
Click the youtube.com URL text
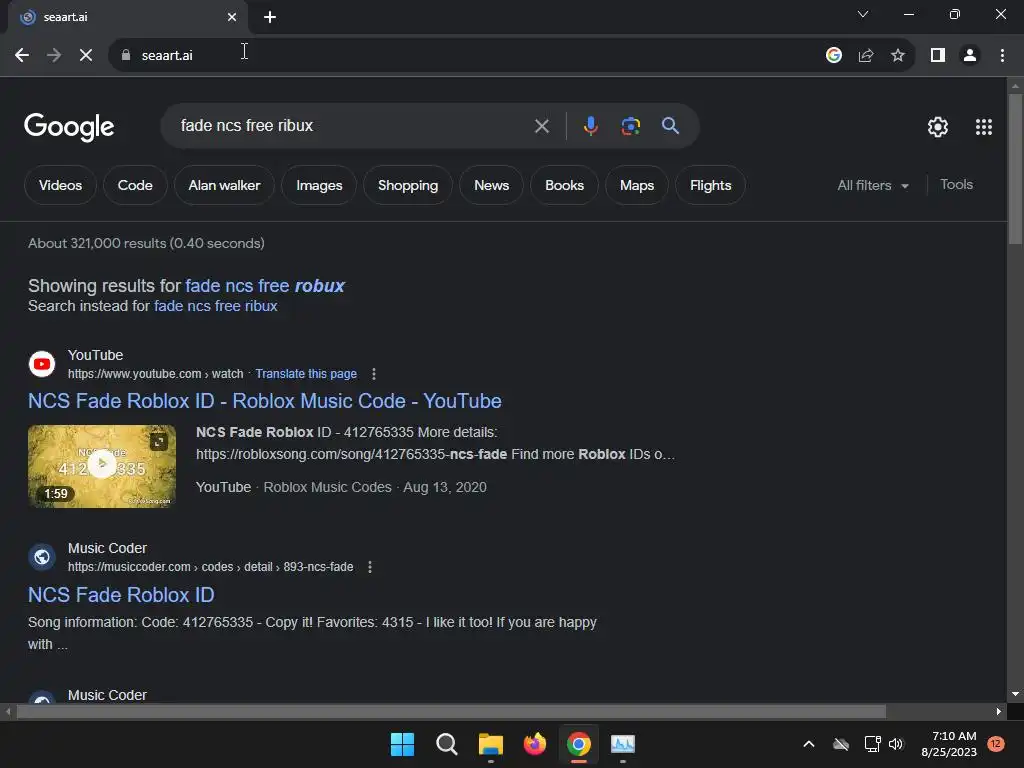[155, 374]
